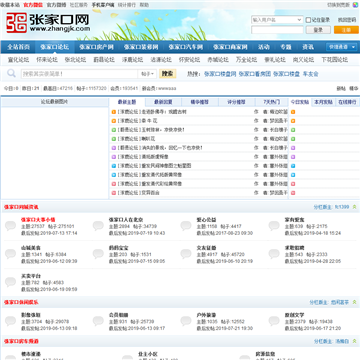Viewport: 360px width, 360px height.
Task: Click the forum icon beside 山城美食
Action: [x=10, y=254]
